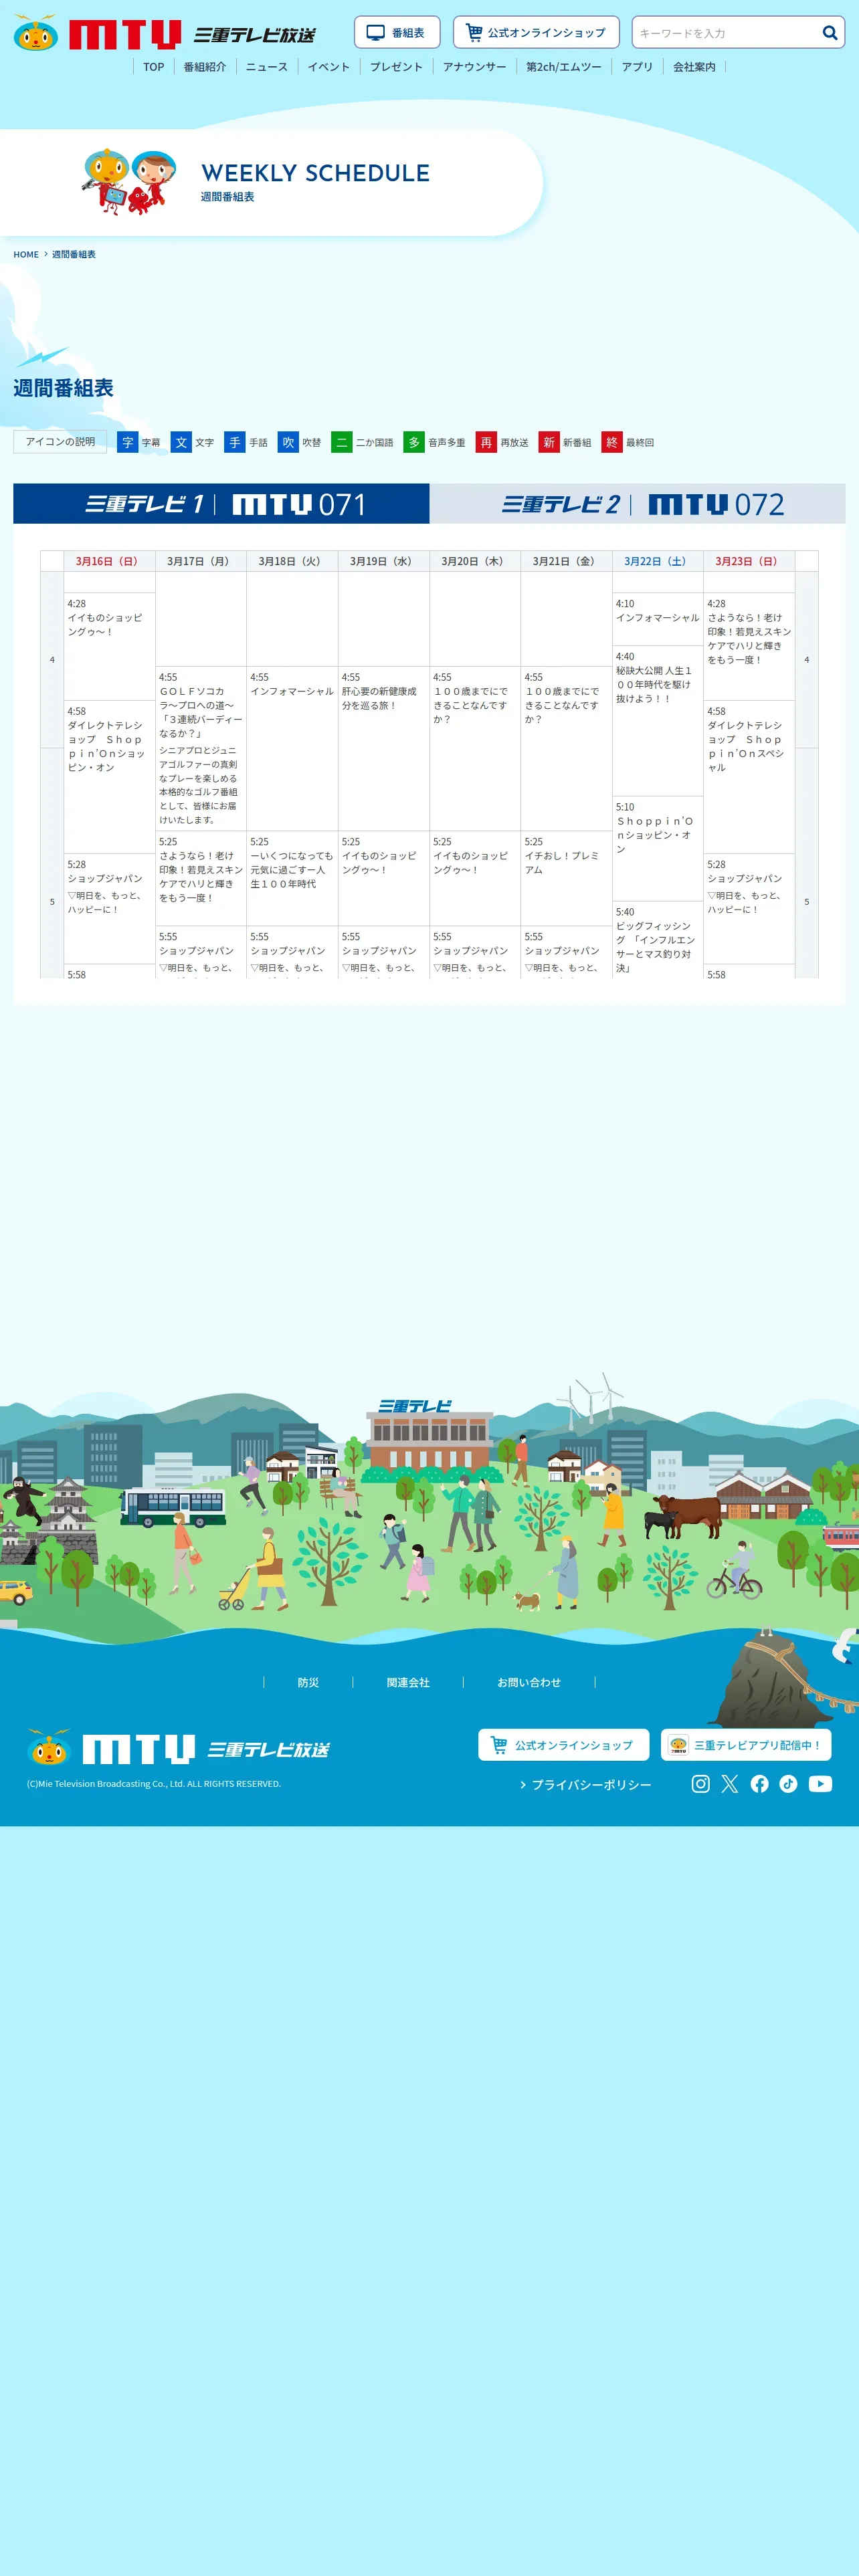Click the 4:40 秘訣大公開 人生100年時代 program
This screenshot has height=2576, width=859.
(x=658, y=721)
